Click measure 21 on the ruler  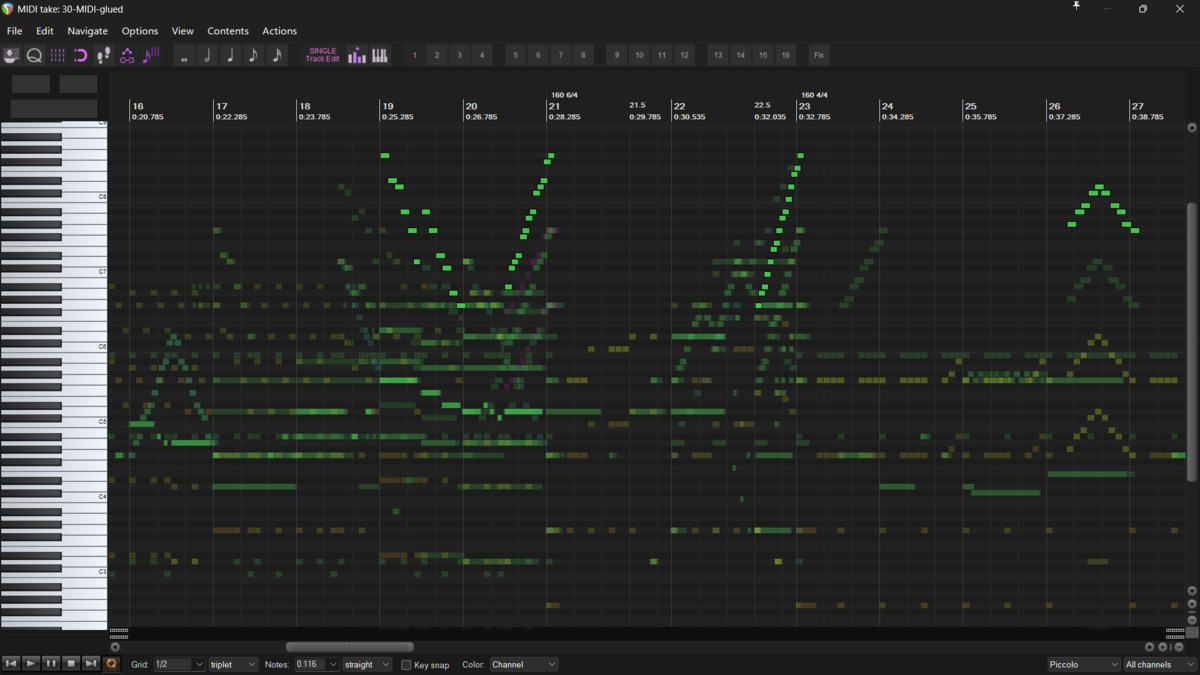[x=554, y=106]
